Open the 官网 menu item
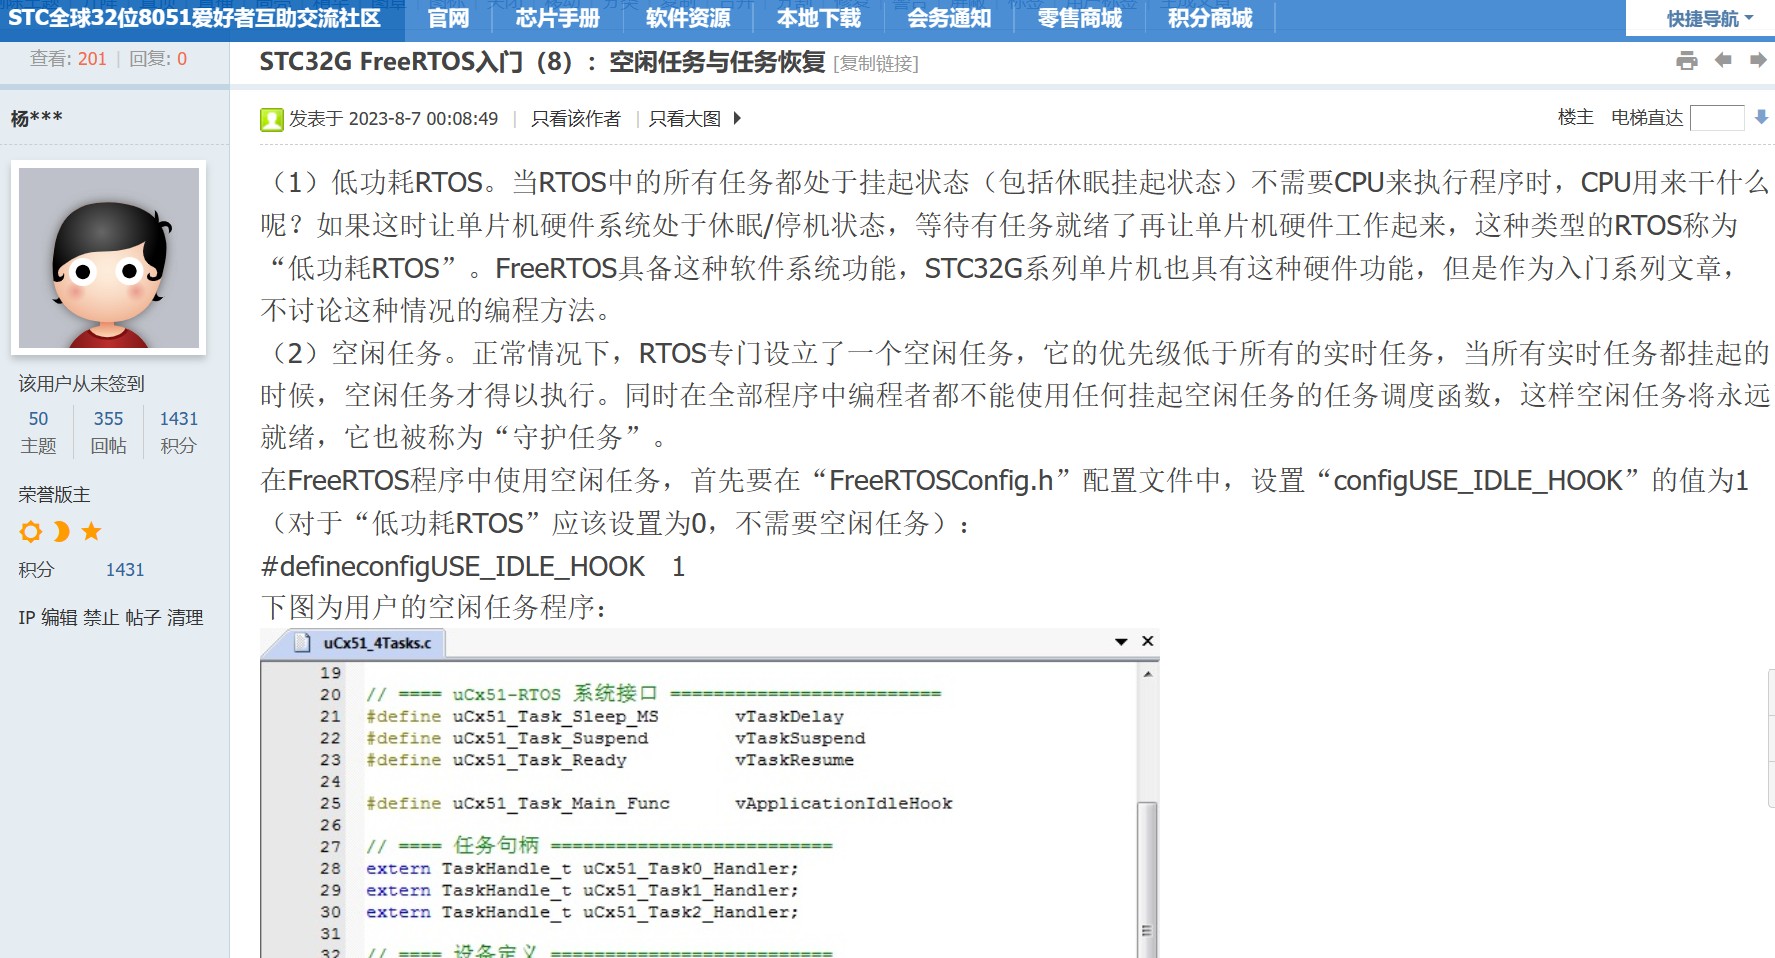 point(448,18)
